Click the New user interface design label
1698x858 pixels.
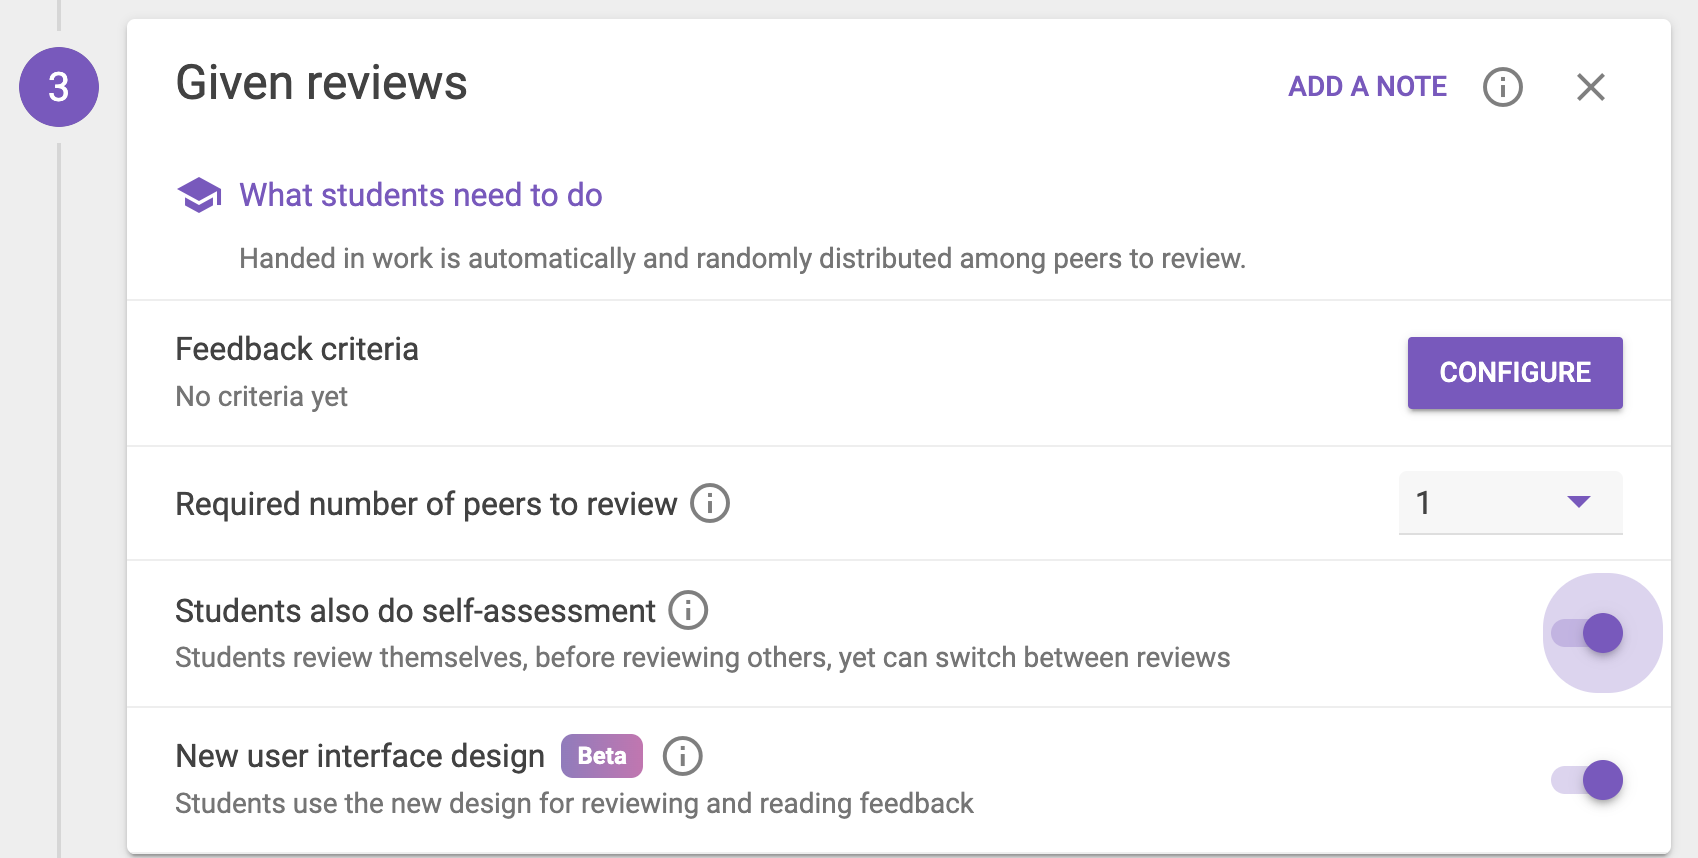360,756
